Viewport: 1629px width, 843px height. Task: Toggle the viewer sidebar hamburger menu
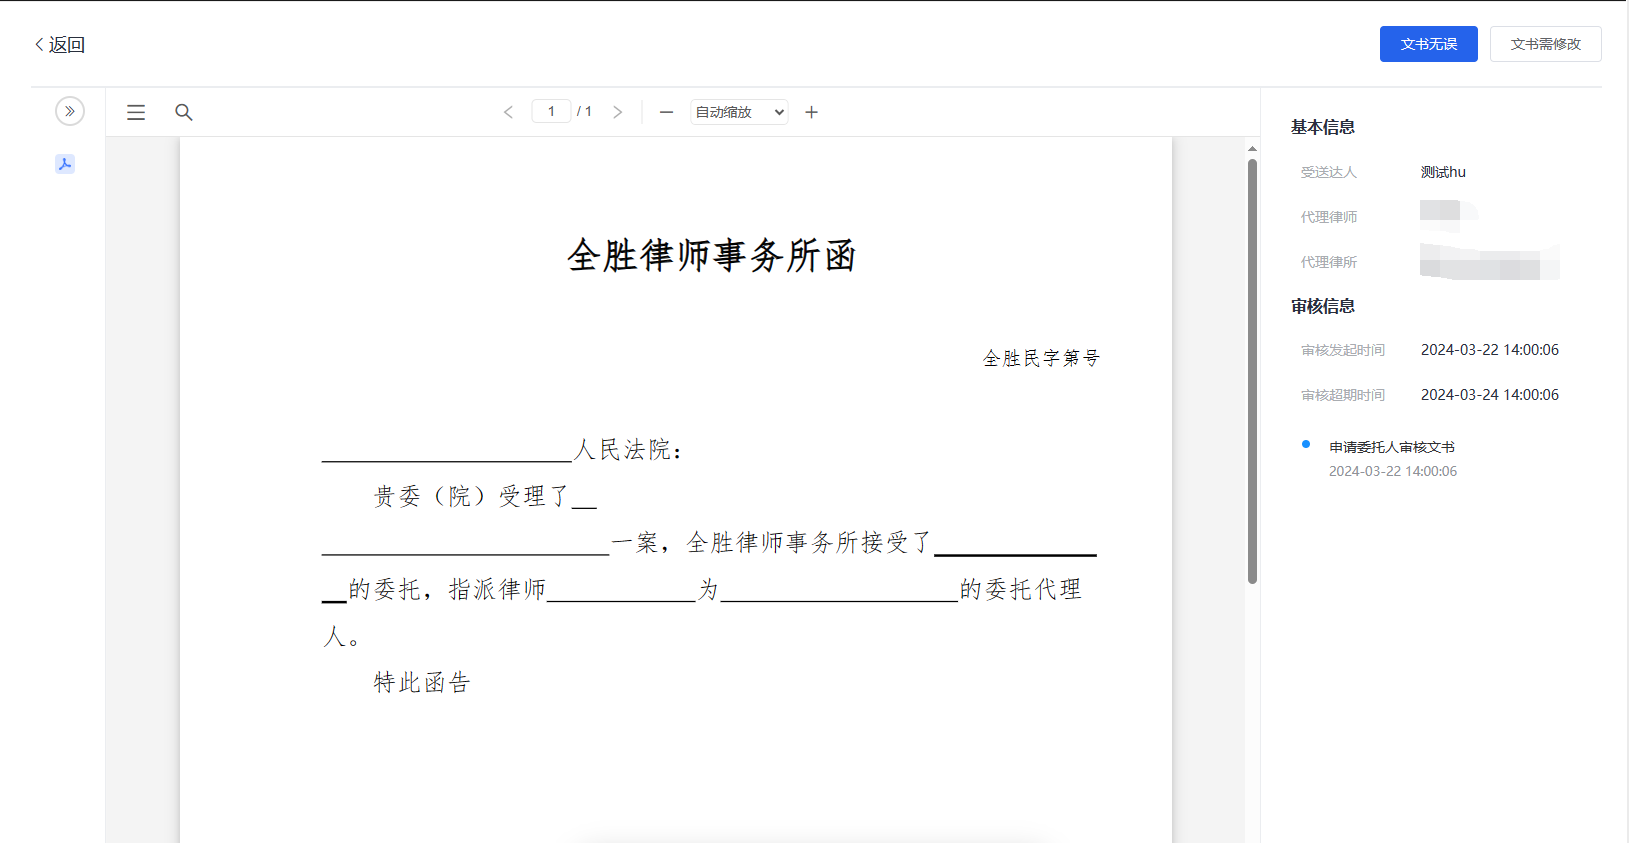(136, 112)
